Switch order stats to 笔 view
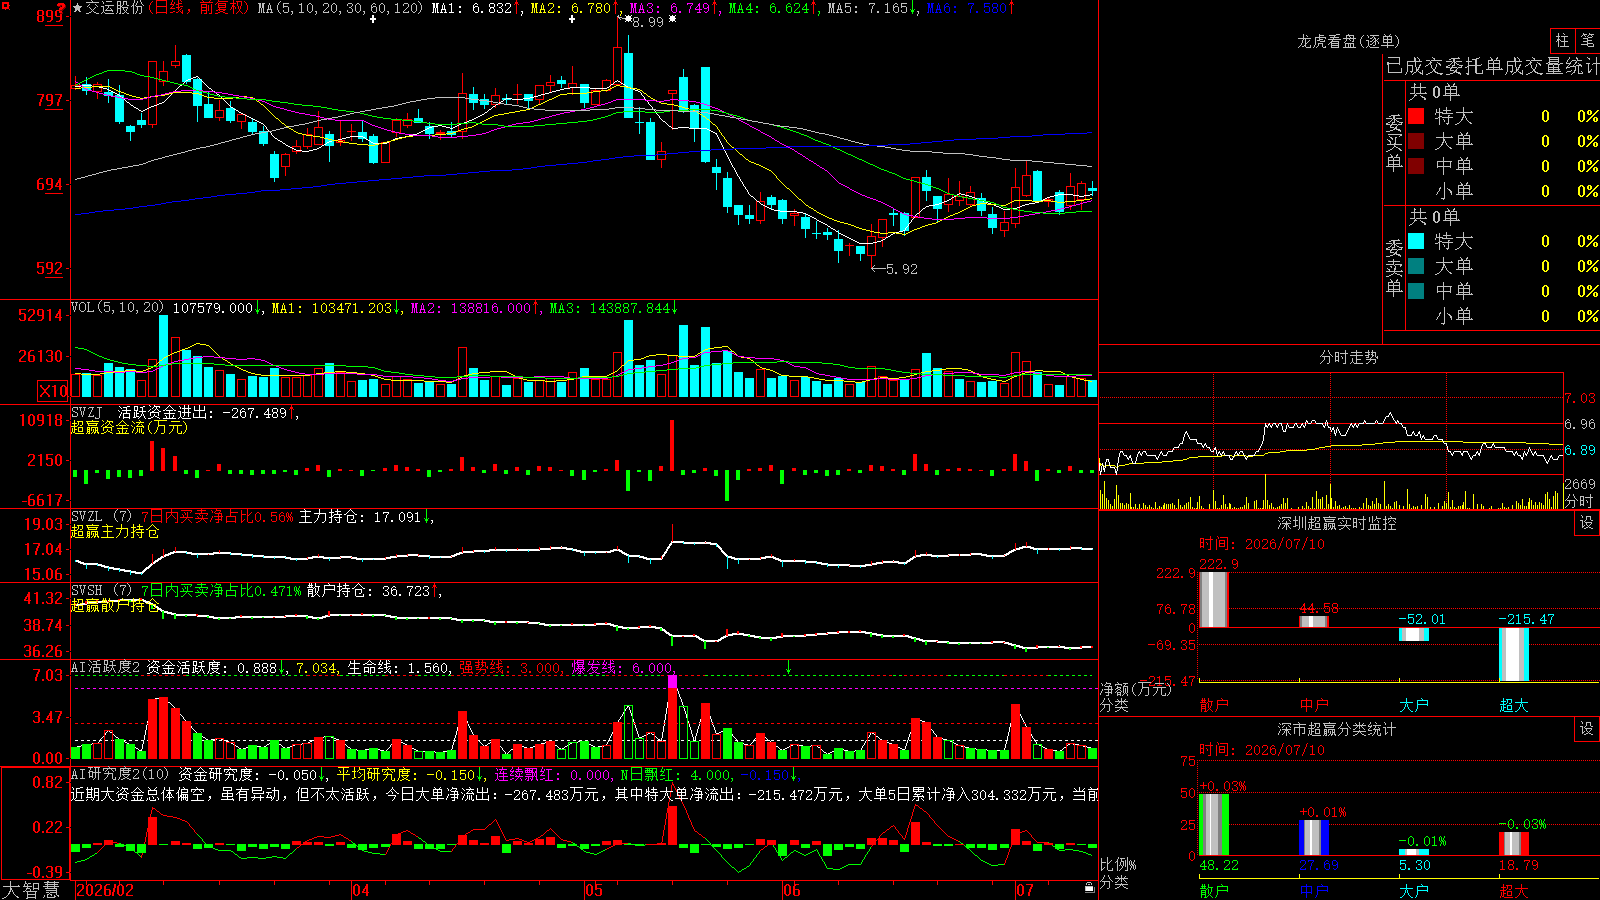This screenshot has width=1600, height=900. (1587, 41)
